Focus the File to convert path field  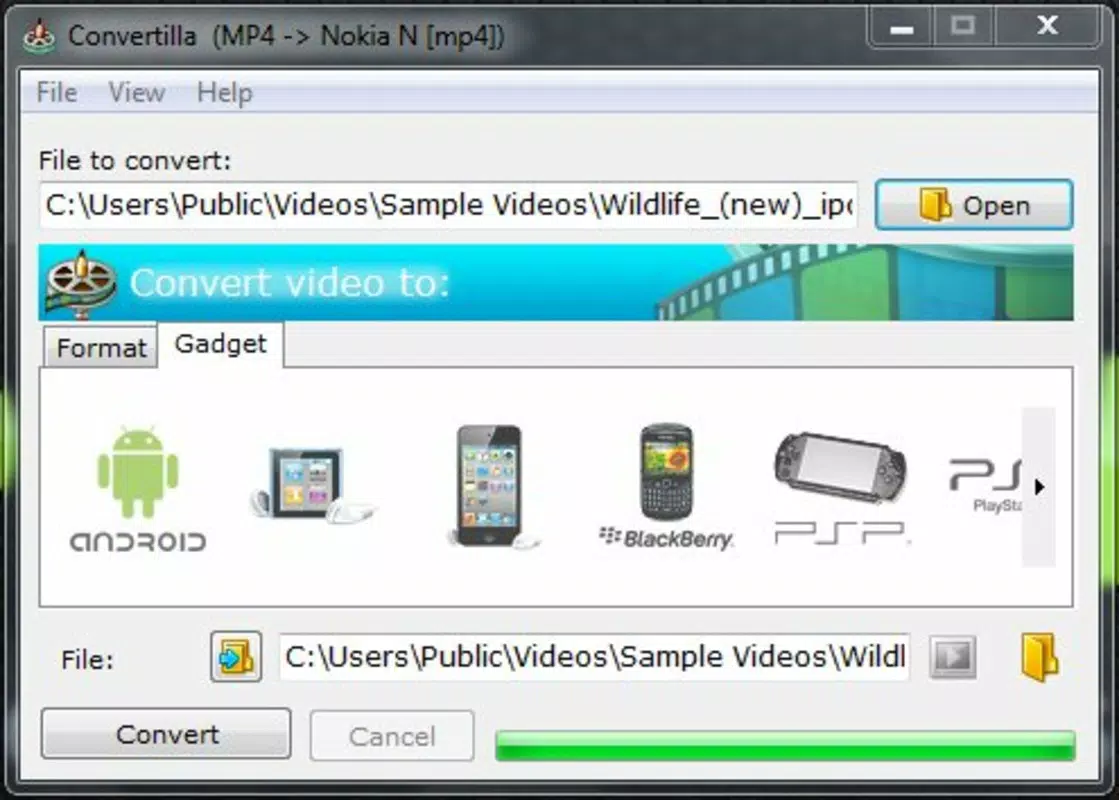coord(448,206)
